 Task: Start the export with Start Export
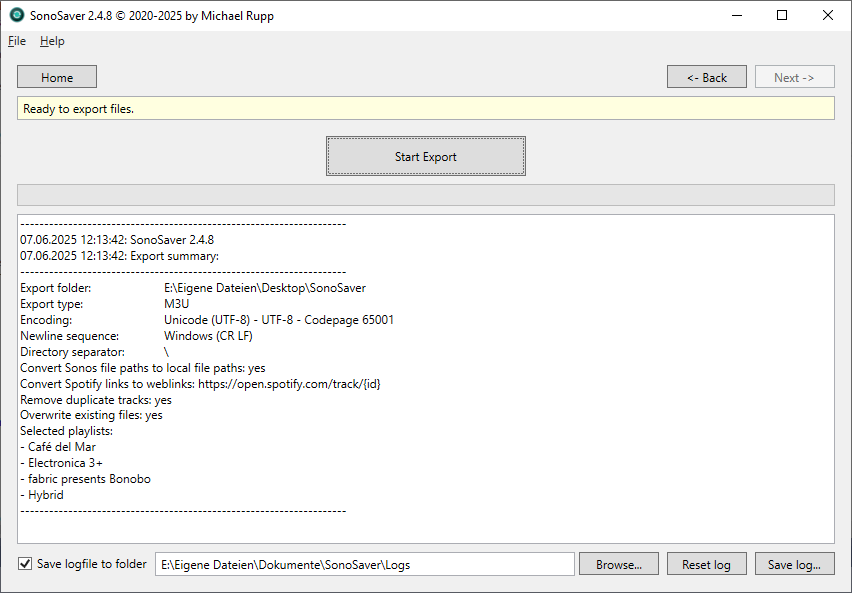point(425,155)
